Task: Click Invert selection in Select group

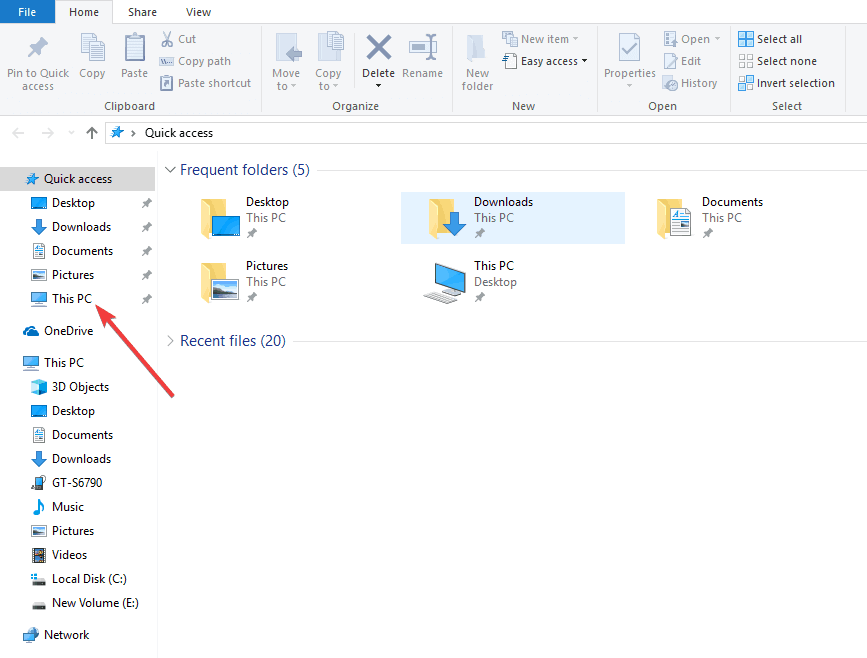Action: [786, 83]
